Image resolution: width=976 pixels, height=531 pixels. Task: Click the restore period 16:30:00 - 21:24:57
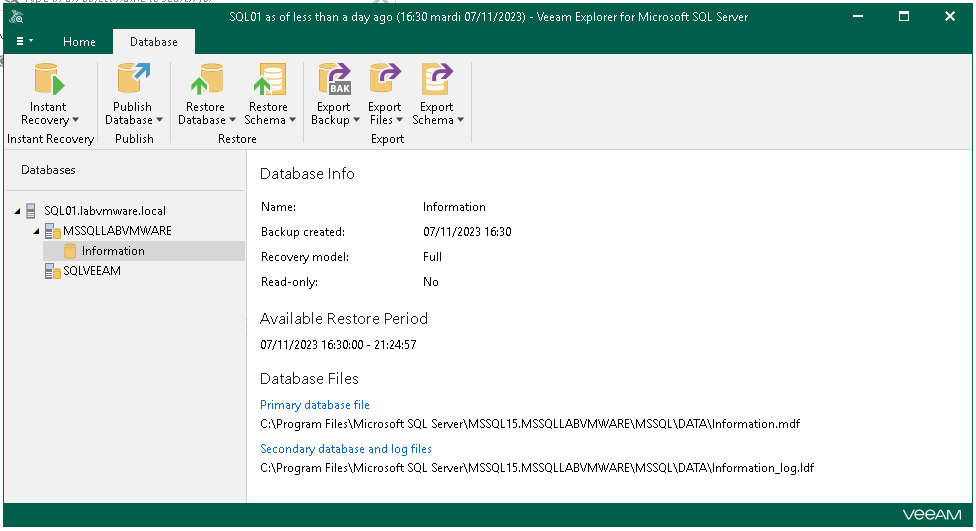click(339, 345)
